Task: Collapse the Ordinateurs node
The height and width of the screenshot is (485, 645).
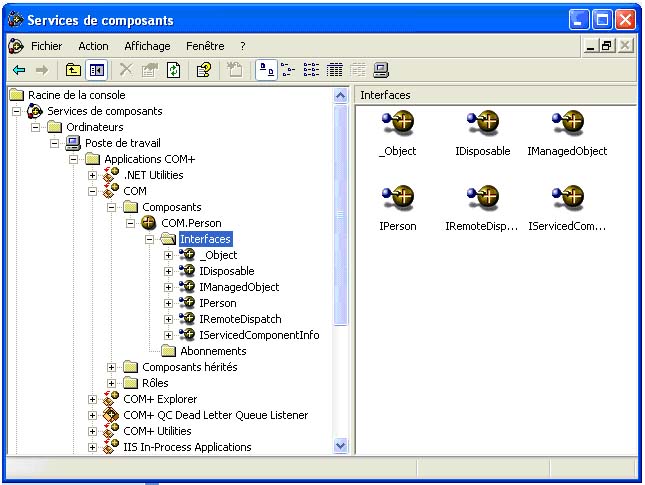Action: [x=35, y=127]
